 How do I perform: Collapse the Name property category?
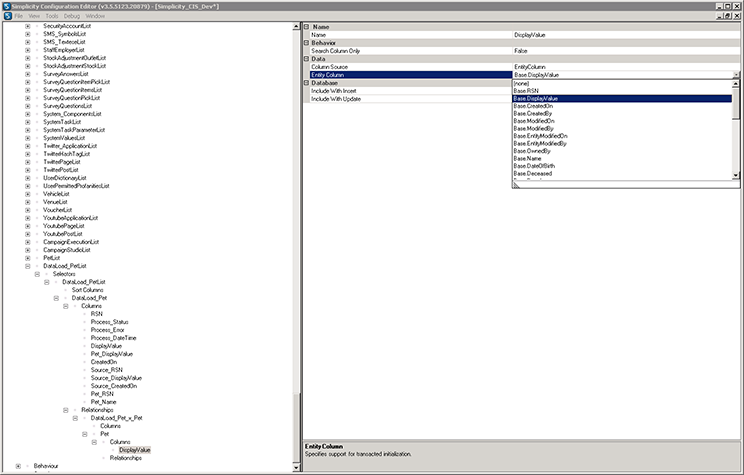pos(307,27)
